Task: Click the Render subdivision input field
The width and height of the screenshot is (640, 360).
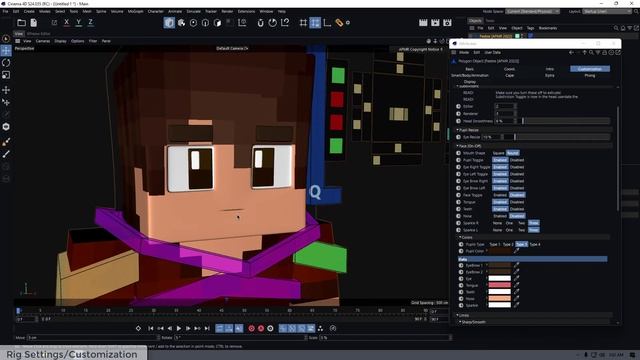Action: pyautogui.click(x=504, y=114)
